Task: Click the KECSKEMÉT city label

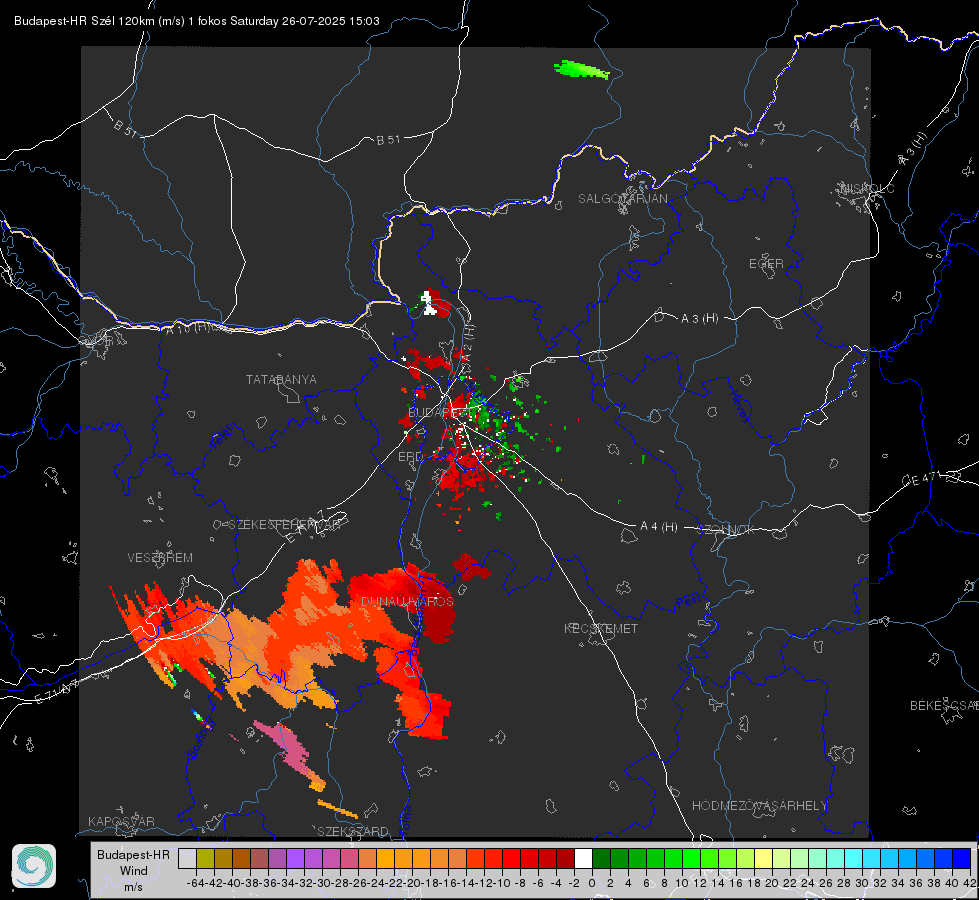Action: [x=601, y=629]
